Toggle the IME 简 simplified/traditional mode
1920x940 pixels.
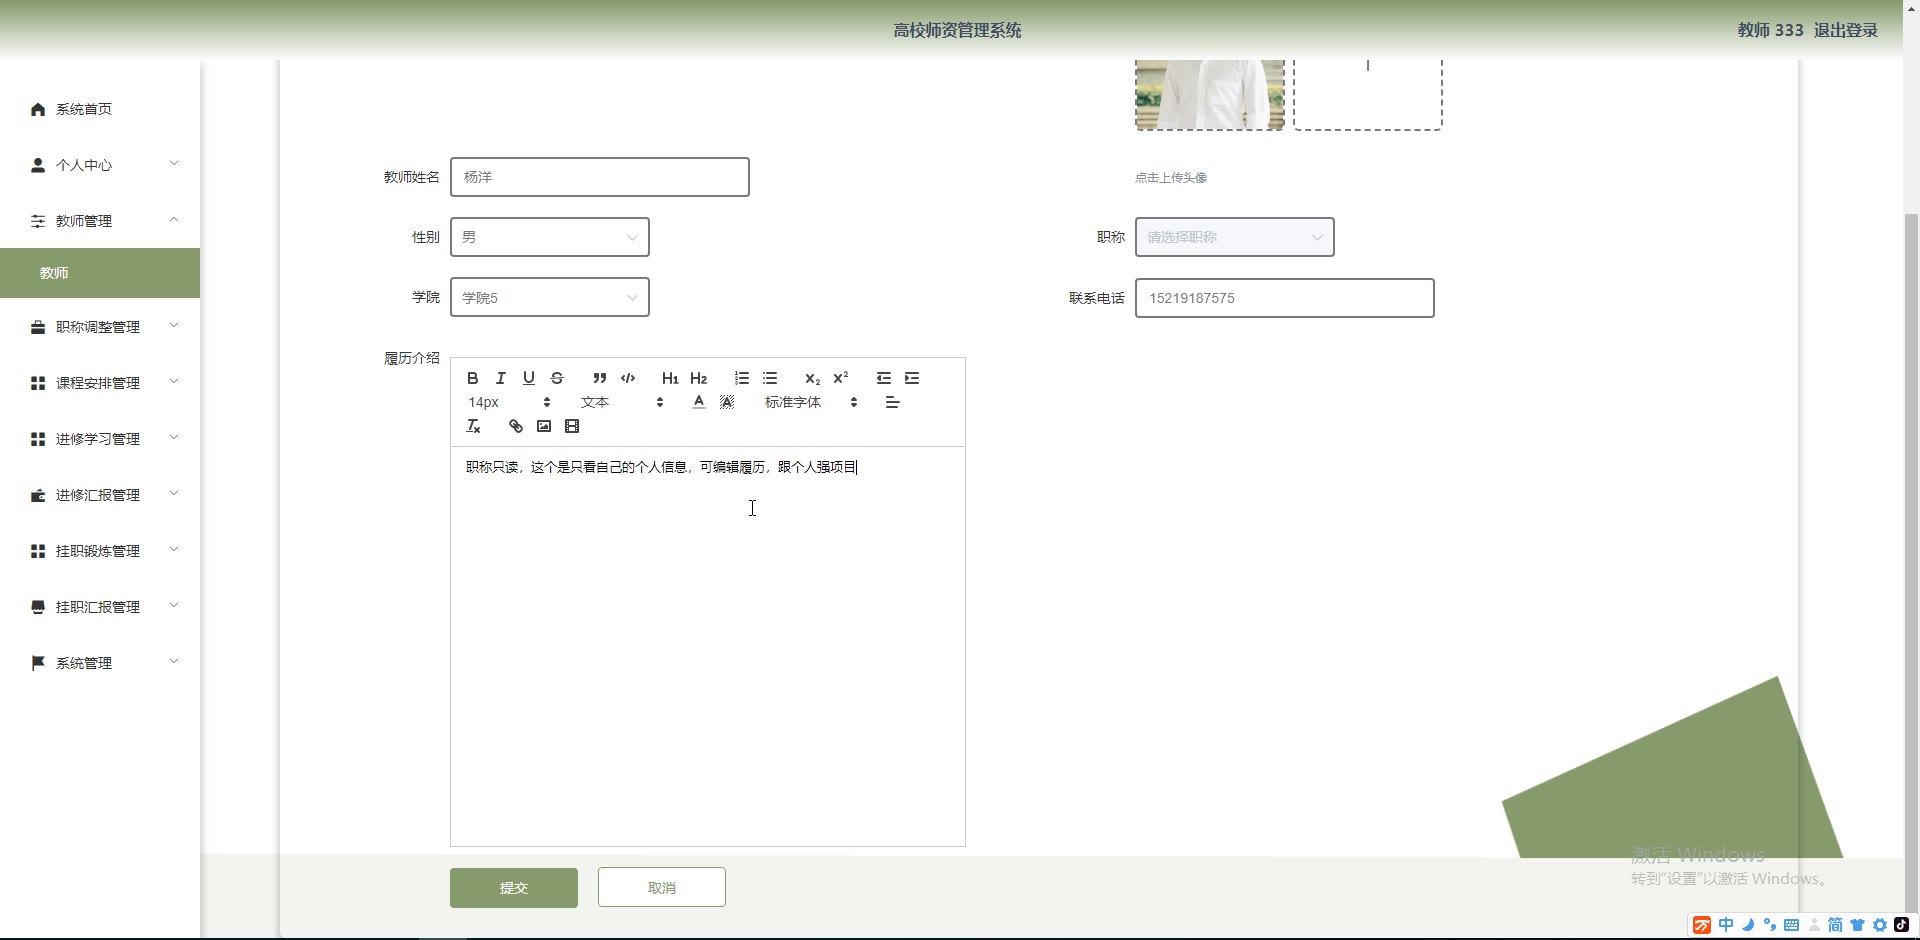click(x=1835, y=925)
